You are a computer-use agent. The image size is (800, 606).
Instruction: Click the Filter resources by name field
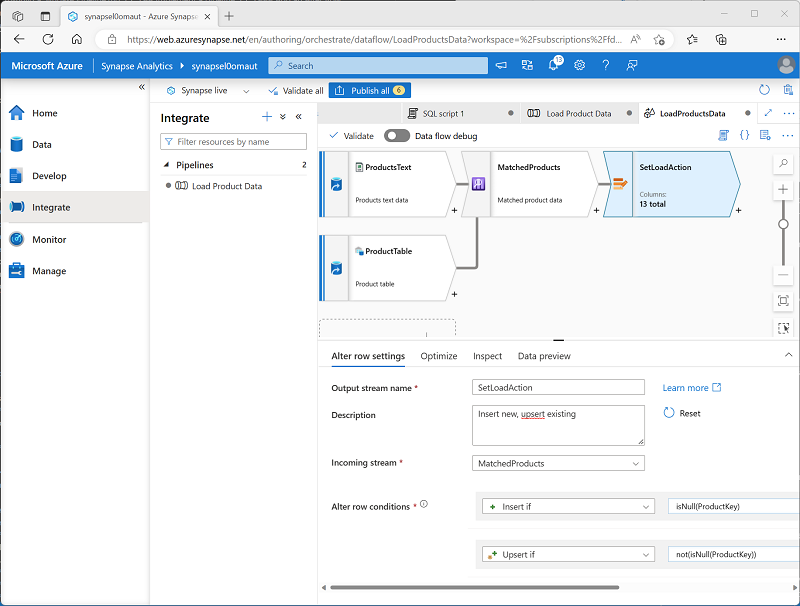(x=233, y=141)
